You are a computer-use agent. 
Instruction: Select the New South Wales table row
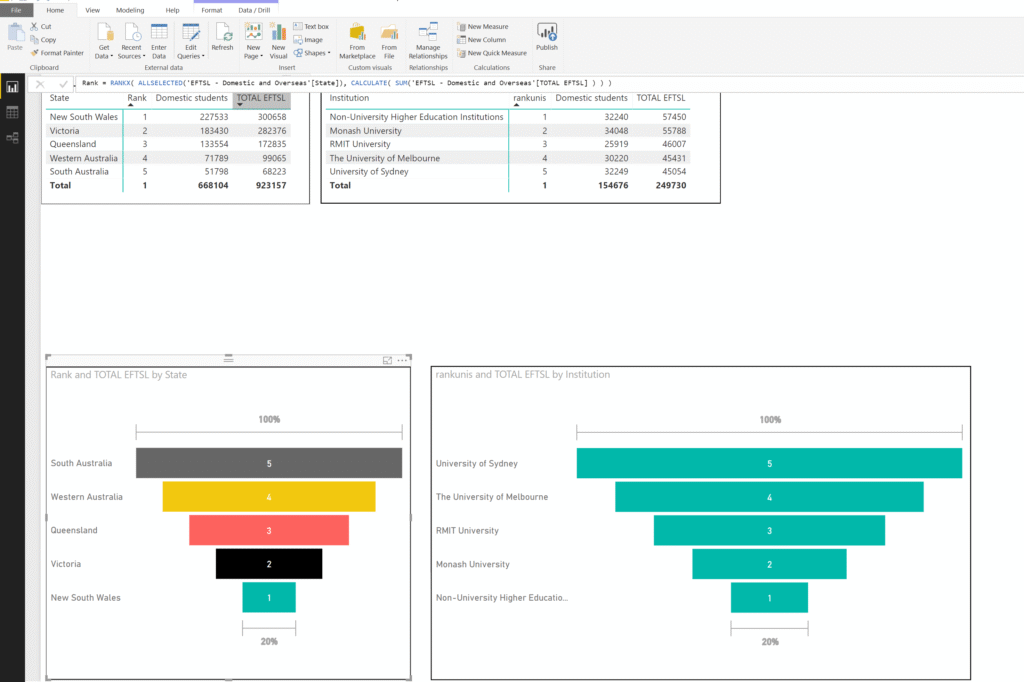(x=168, y=117)
